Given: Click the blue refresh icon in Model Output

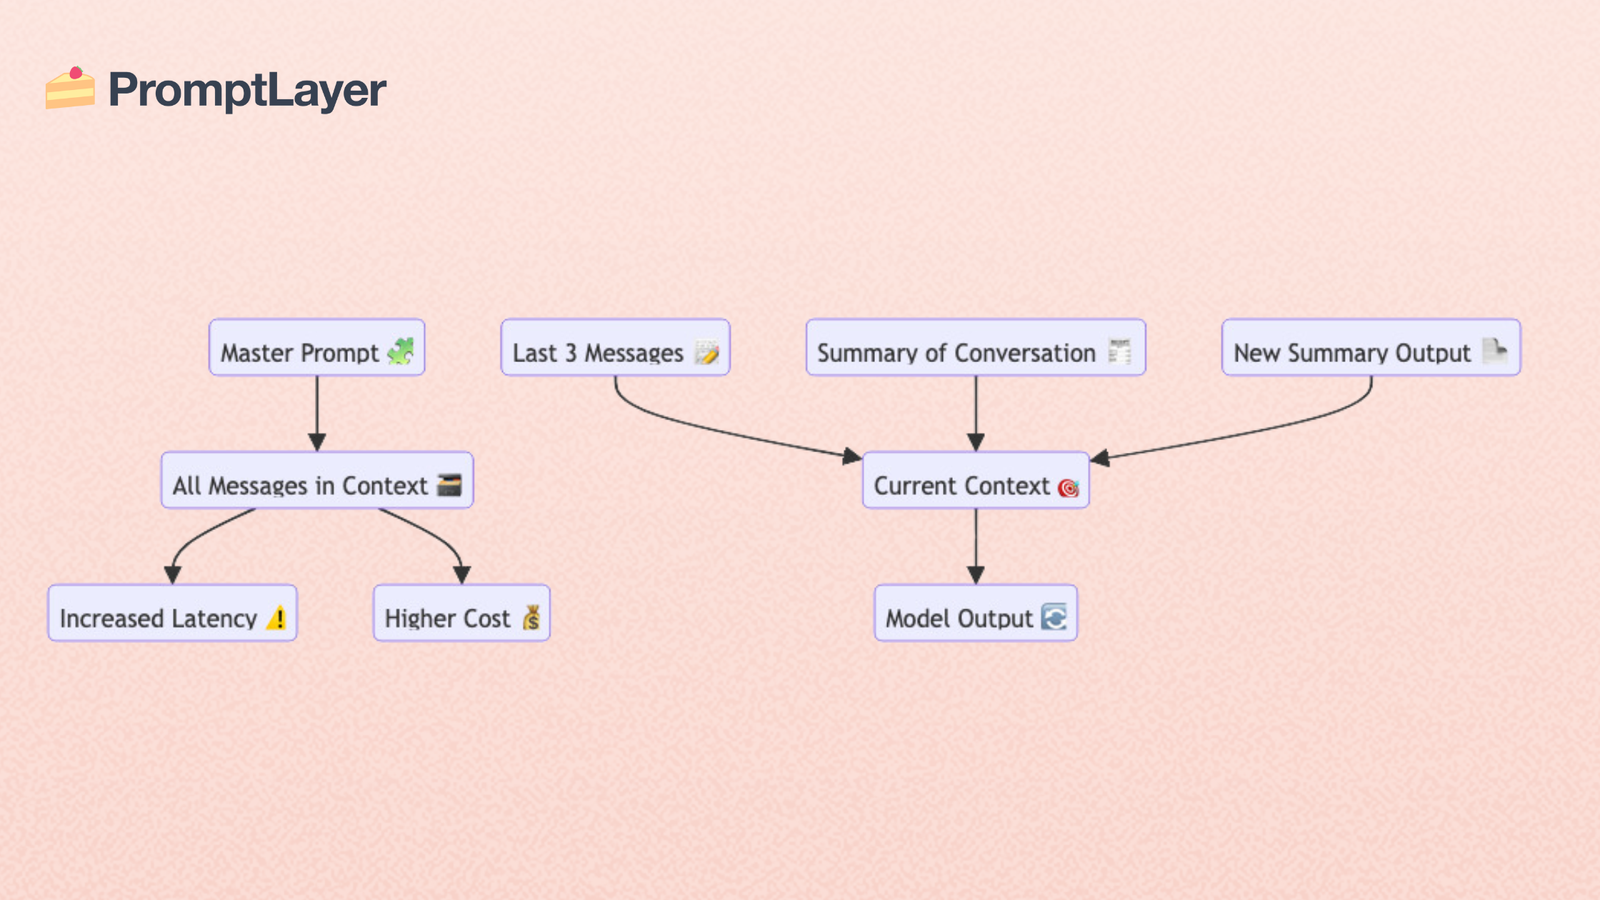Looking at the screenshot, I should click(1054, 617).
